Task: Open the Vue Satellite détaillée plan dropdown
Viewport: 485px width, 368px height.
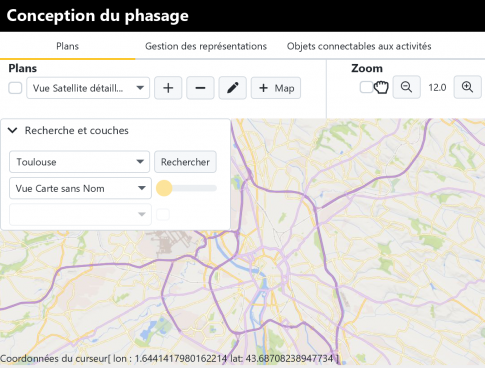Action: 88,88
